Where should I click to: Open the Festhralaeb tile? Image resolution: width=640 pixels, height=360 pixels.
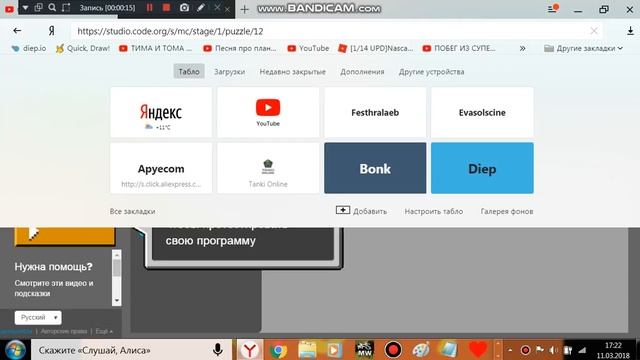tap(375, 112)
